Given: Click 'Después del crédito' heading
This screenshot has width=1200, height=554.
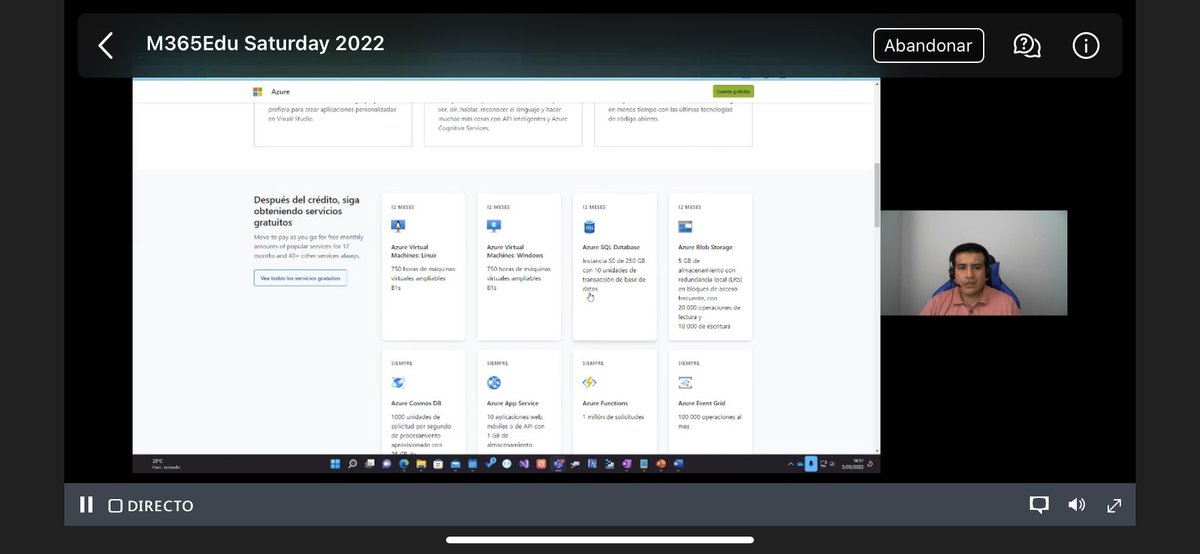Looking at the screenshot, I should point(307,210).
